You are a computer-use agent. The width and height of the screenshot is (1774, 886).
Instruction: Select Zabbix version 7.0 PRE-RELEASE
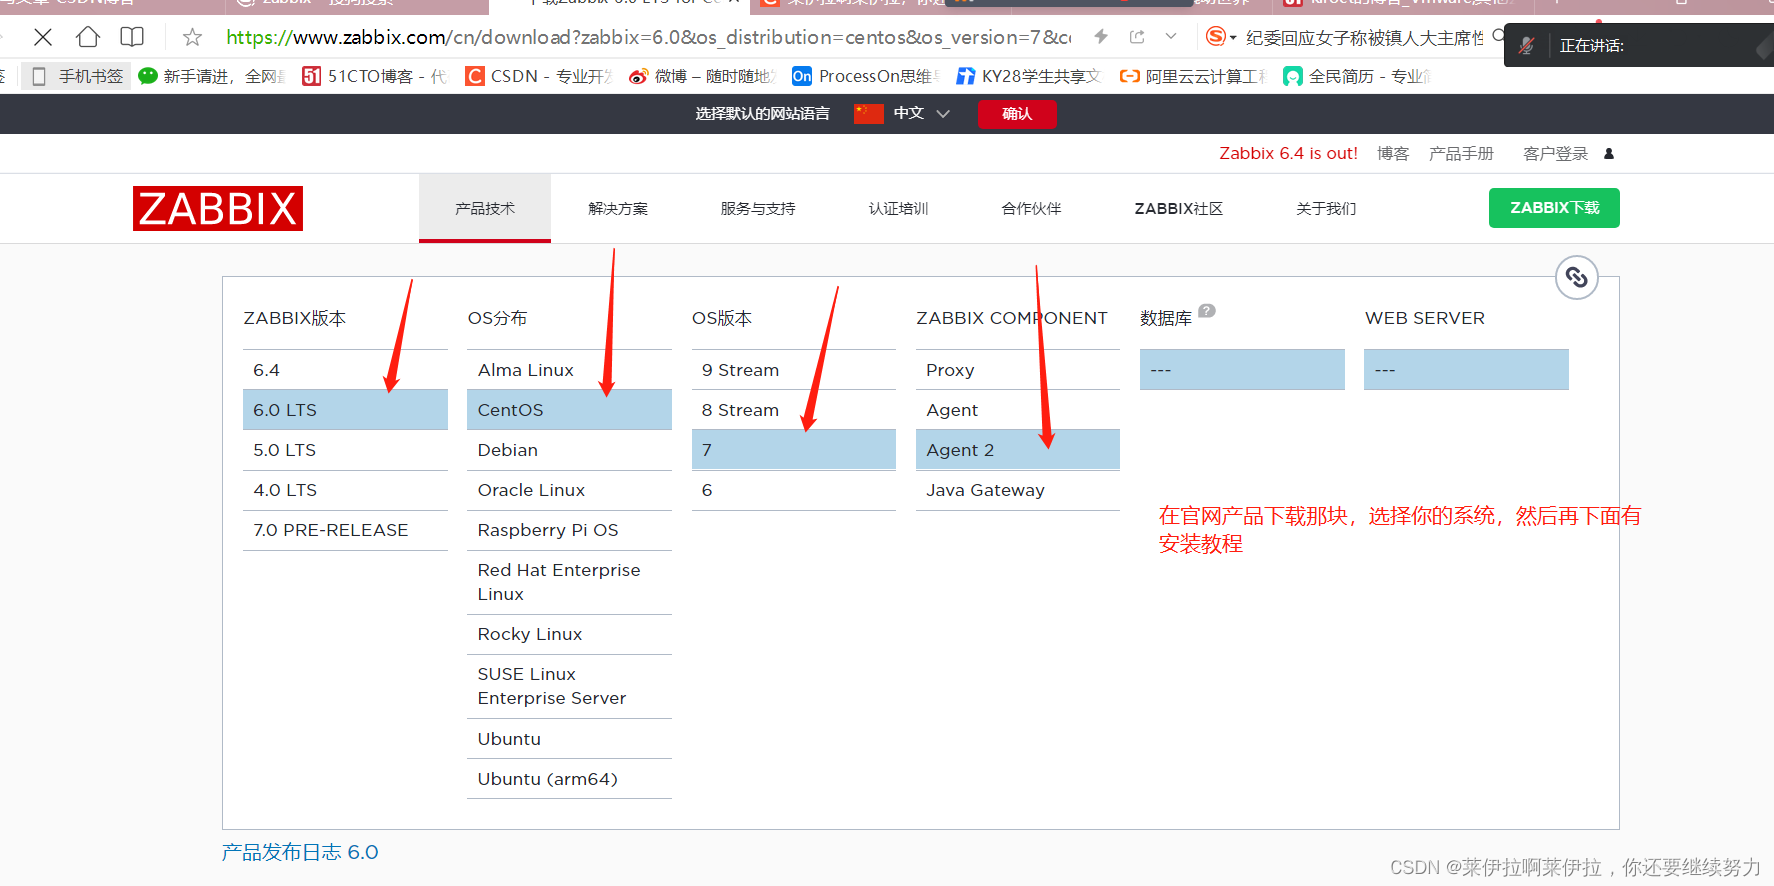(x=345, y=530)
